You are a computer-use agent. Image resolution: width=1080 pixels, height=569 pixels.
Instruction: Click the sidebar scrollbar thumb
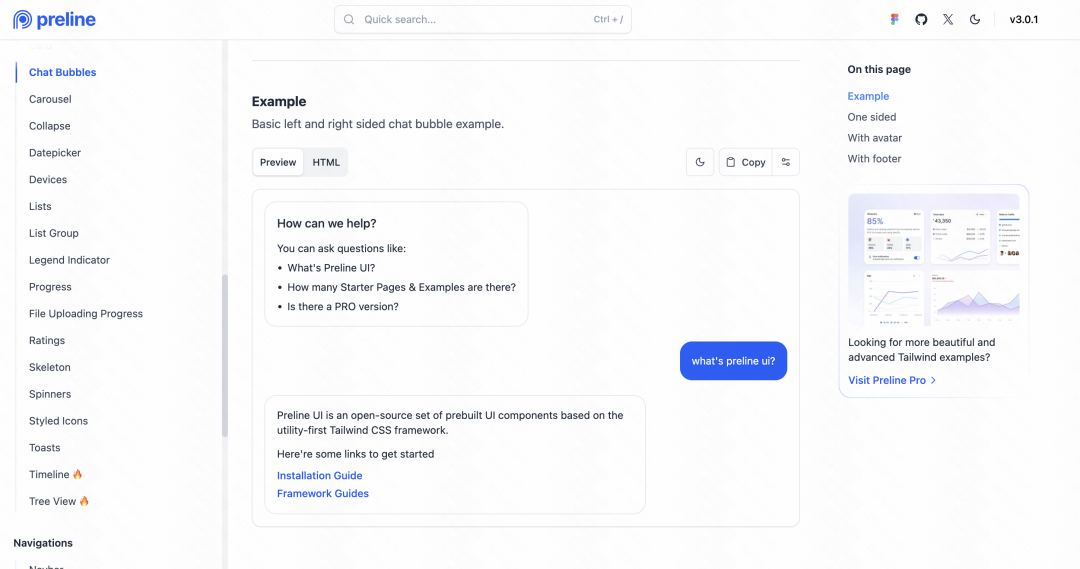click(x=225, y=355)
